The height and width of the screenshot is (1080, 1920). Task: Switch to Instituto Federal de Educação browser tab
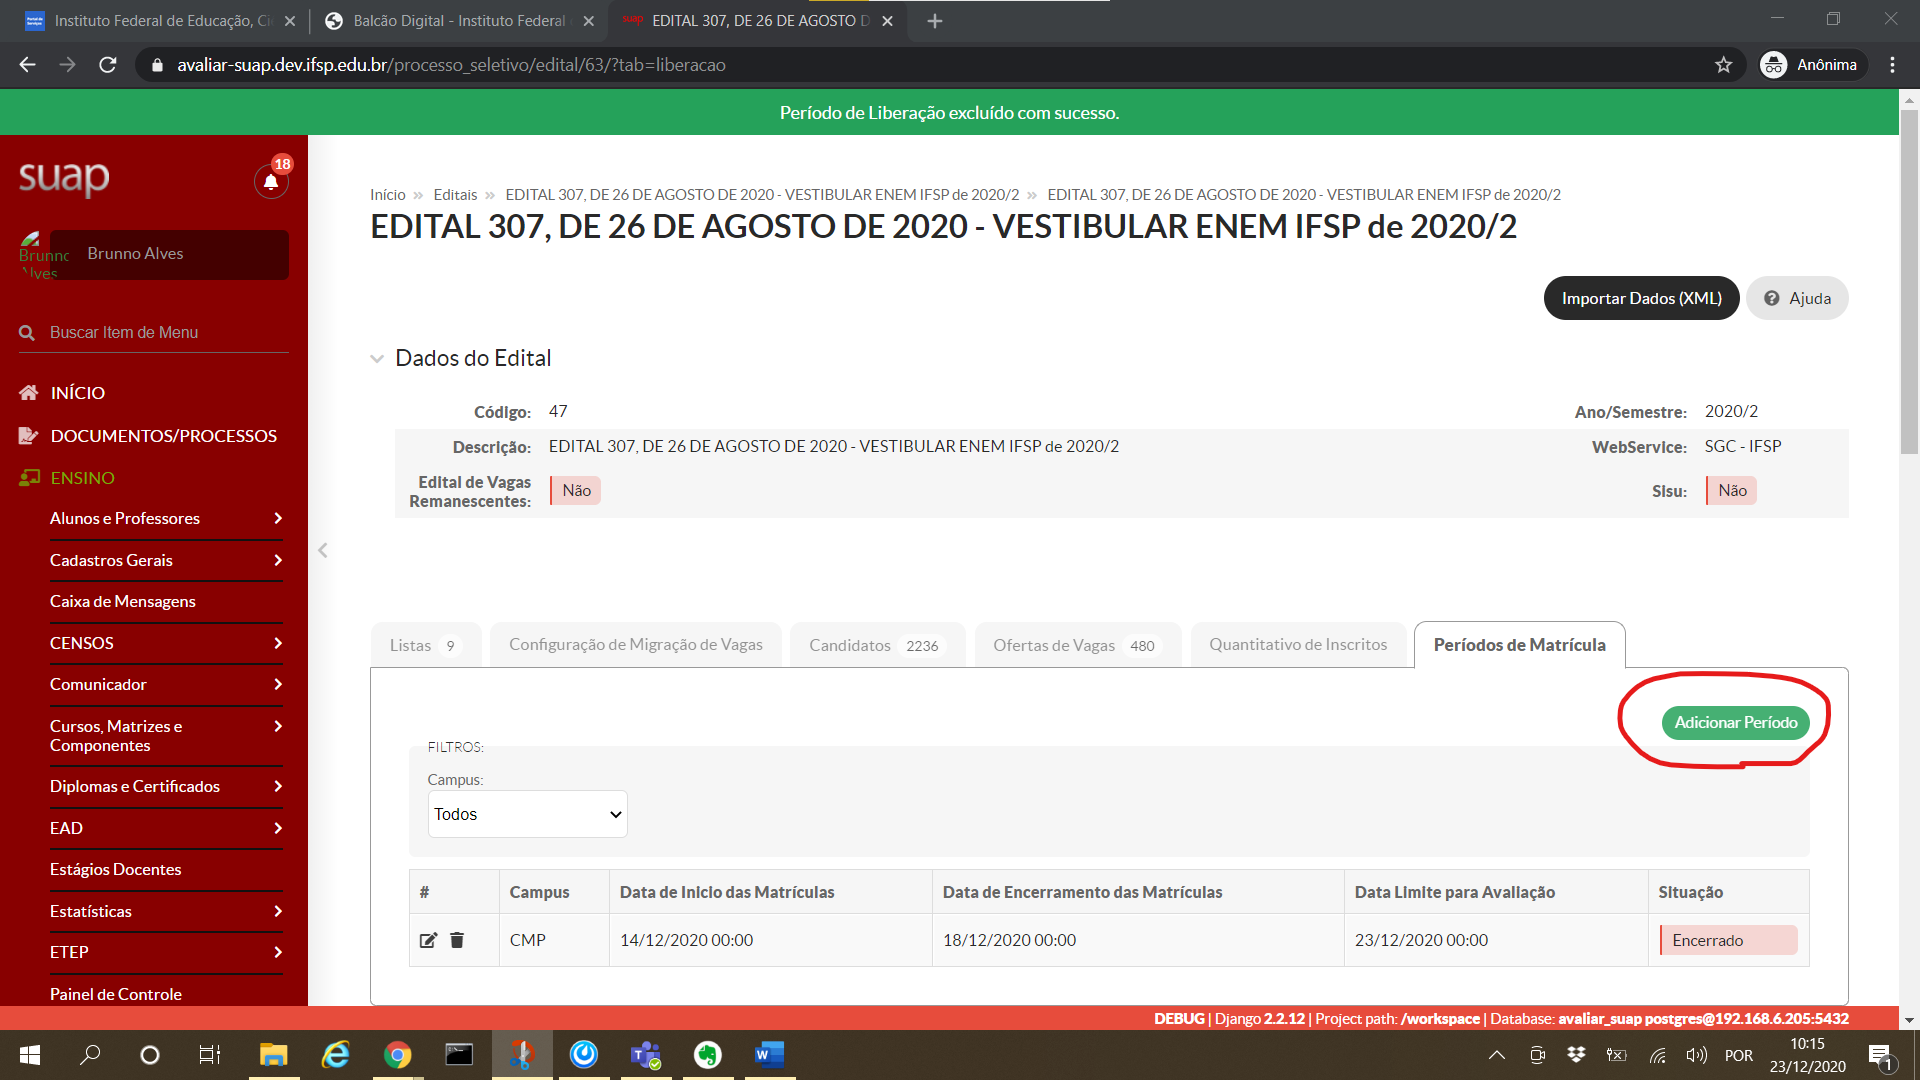160,21
